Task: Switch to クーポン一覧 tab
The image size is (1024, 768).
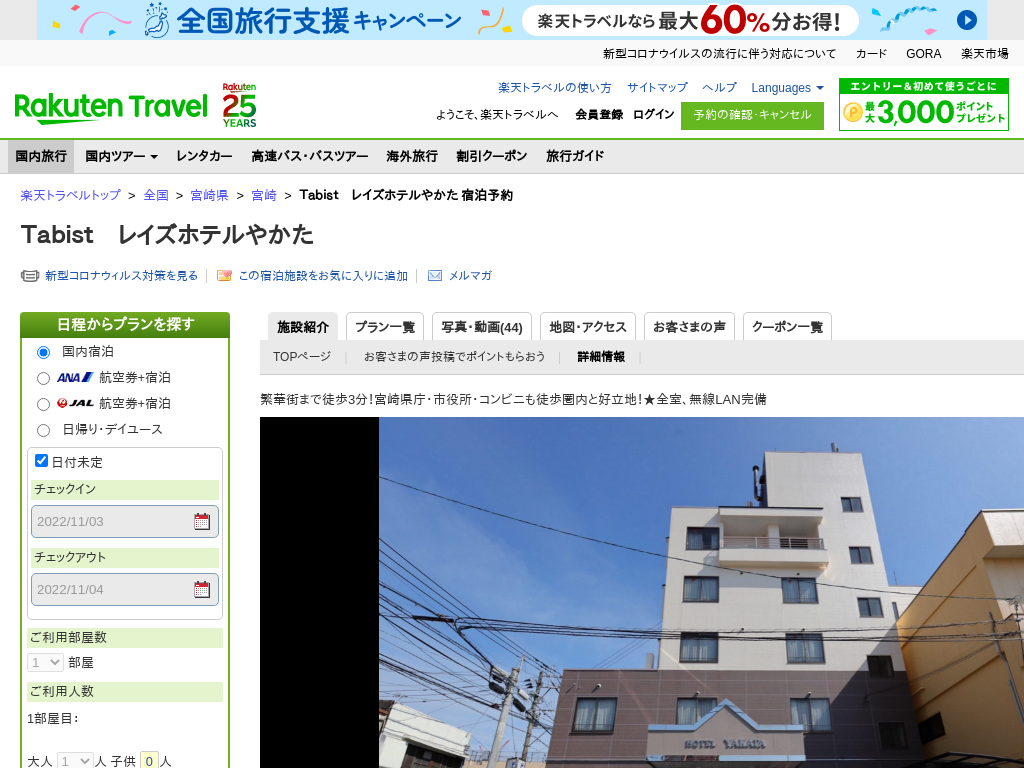Action: click(x=787, y=327)
